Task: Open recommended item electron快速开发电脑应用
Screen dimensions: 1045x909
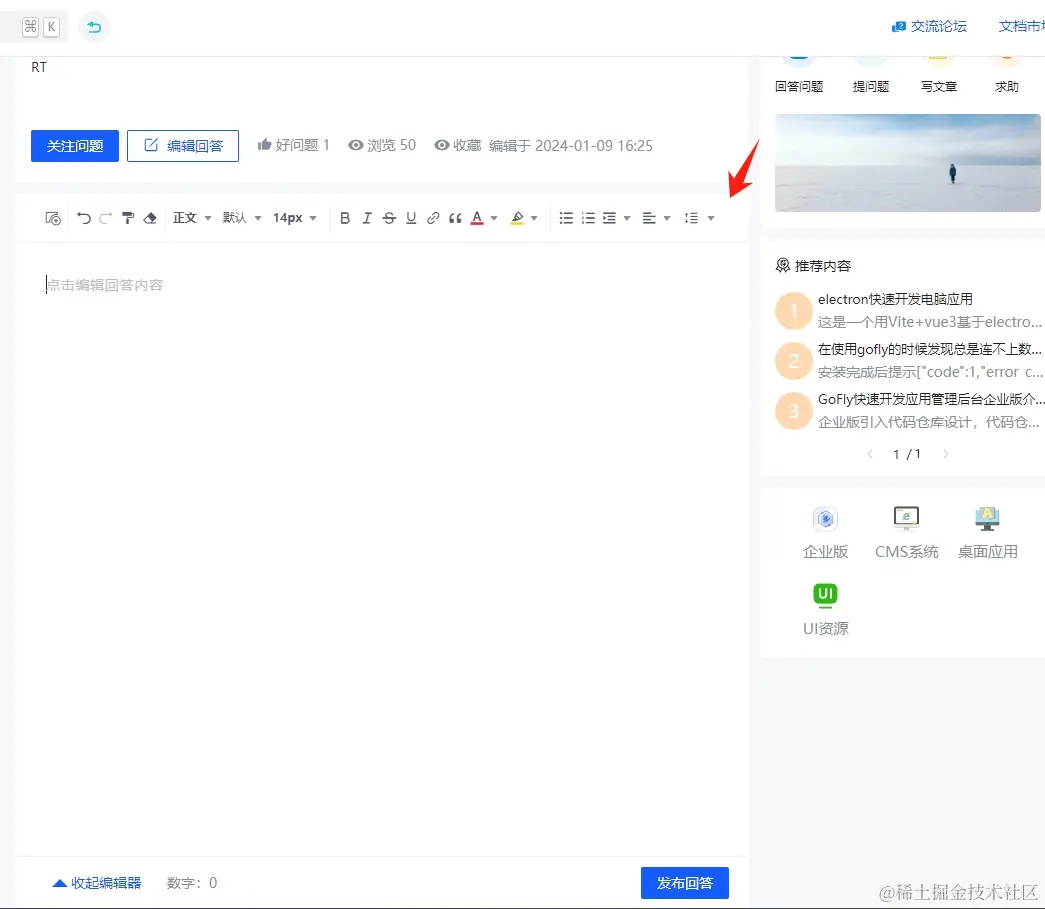Action: pos(895,299)
